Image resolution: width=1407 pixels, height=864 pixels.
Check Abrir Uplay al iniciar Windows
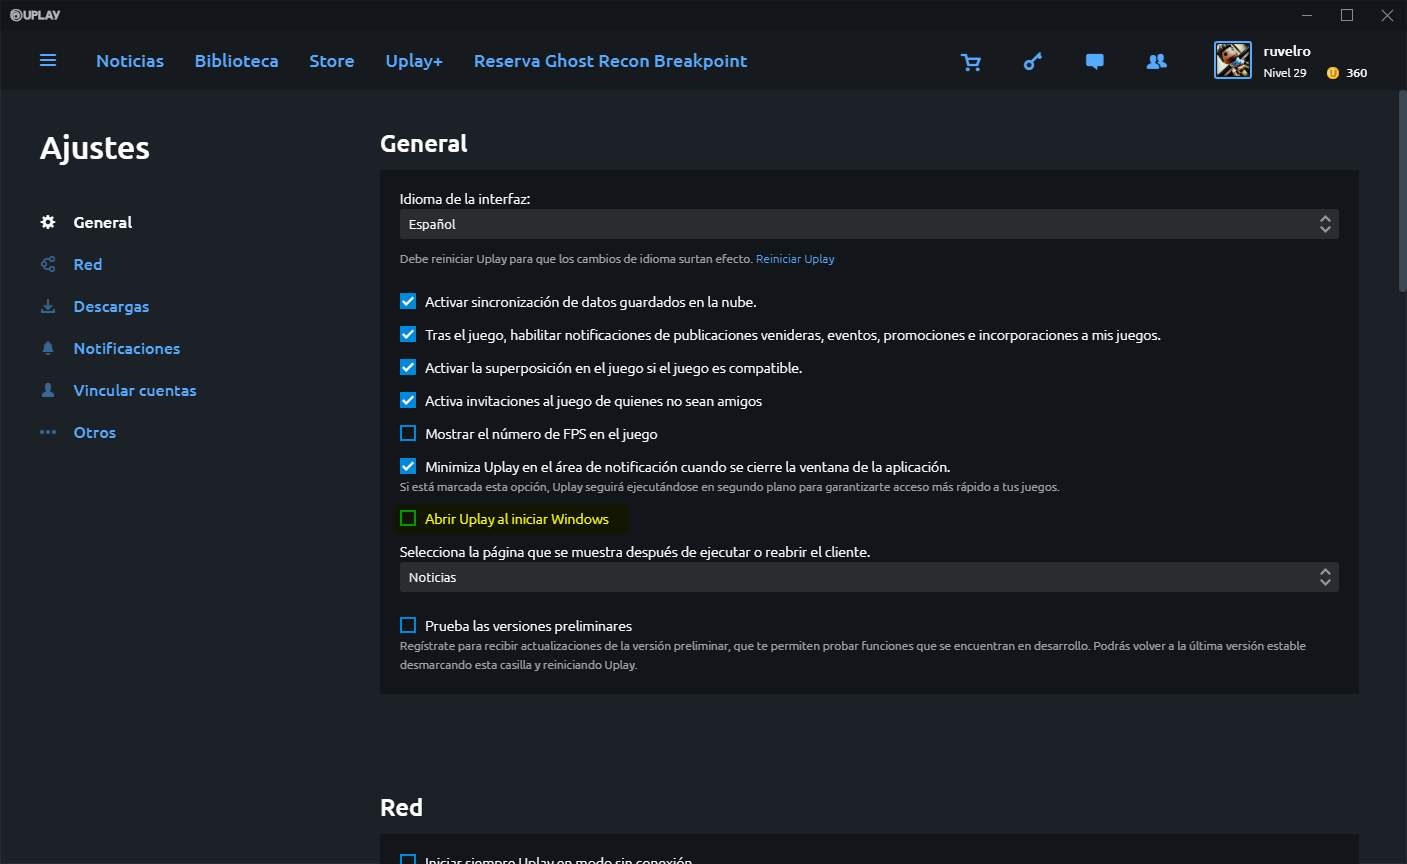(x=408, y=518)
